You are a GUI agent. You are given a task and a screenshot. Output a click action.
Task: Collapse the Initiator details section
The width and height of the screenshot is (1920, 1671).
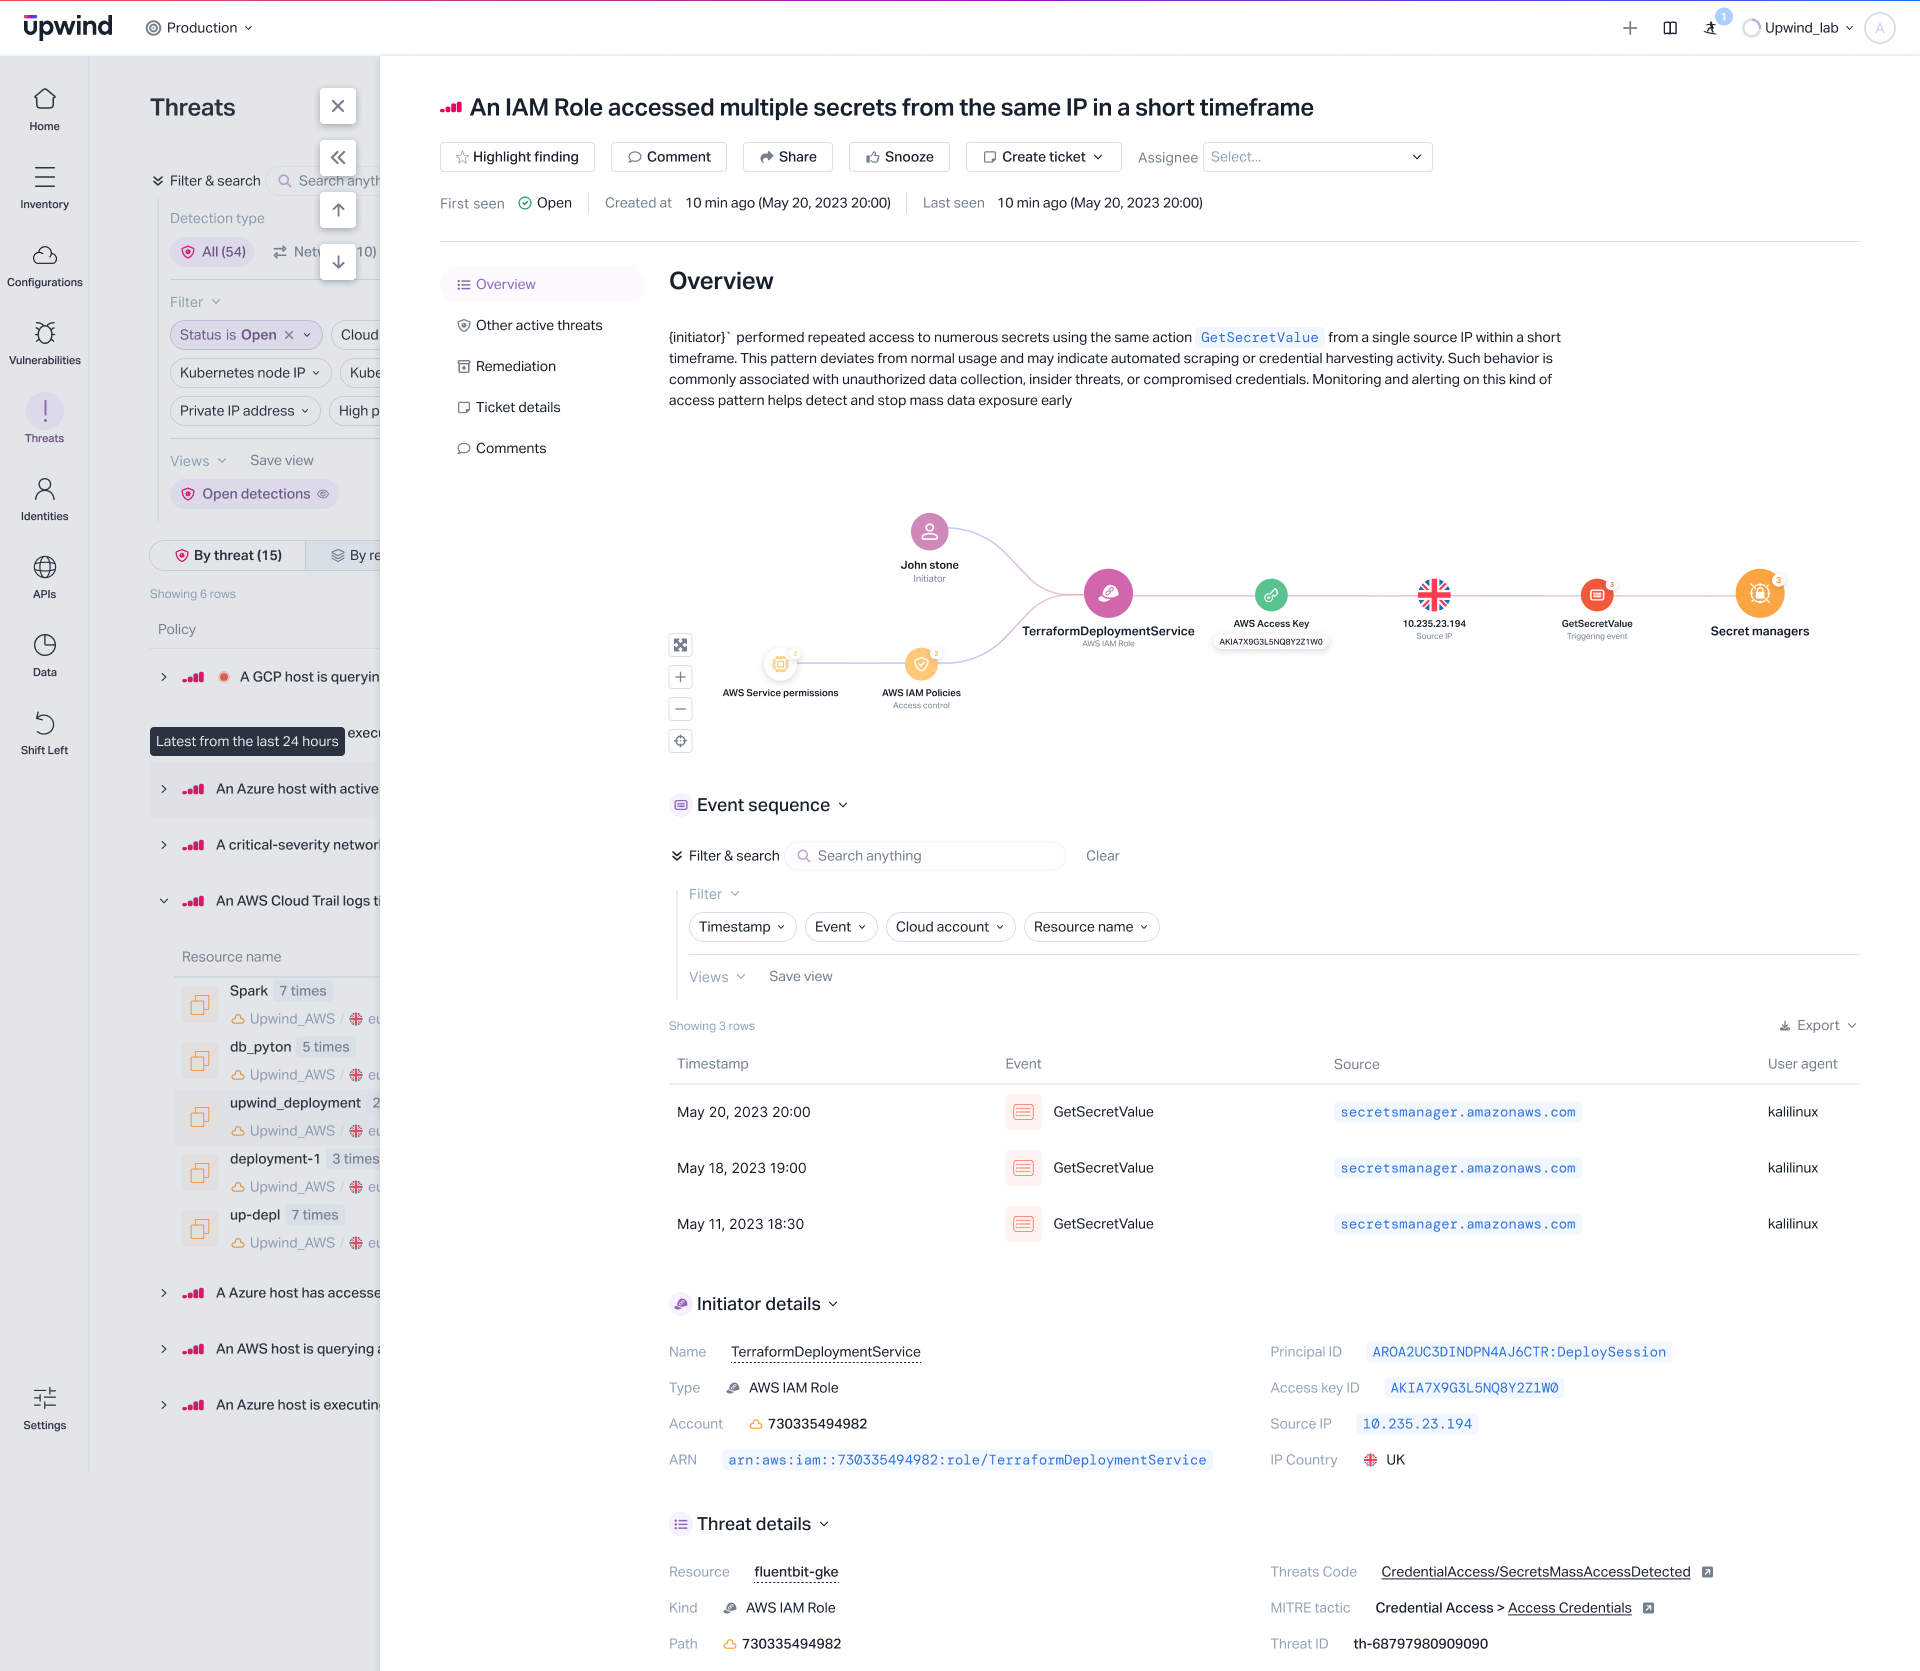point(833,1305)
